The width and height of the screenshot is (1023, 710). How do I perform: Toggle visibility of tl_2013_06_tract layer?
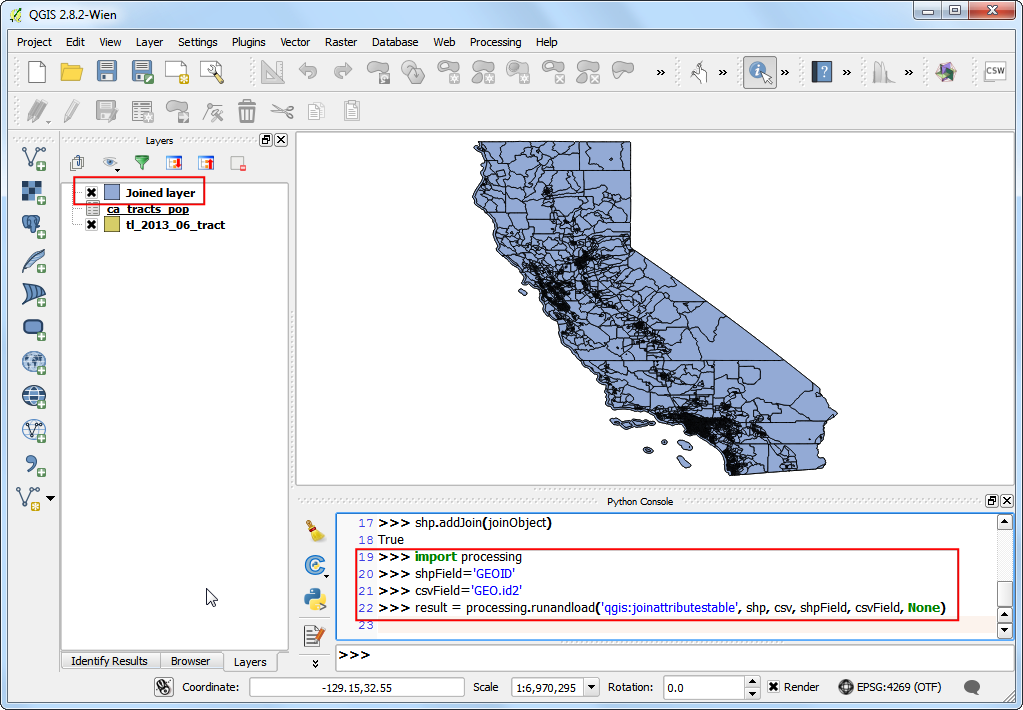tap(91, 224)
